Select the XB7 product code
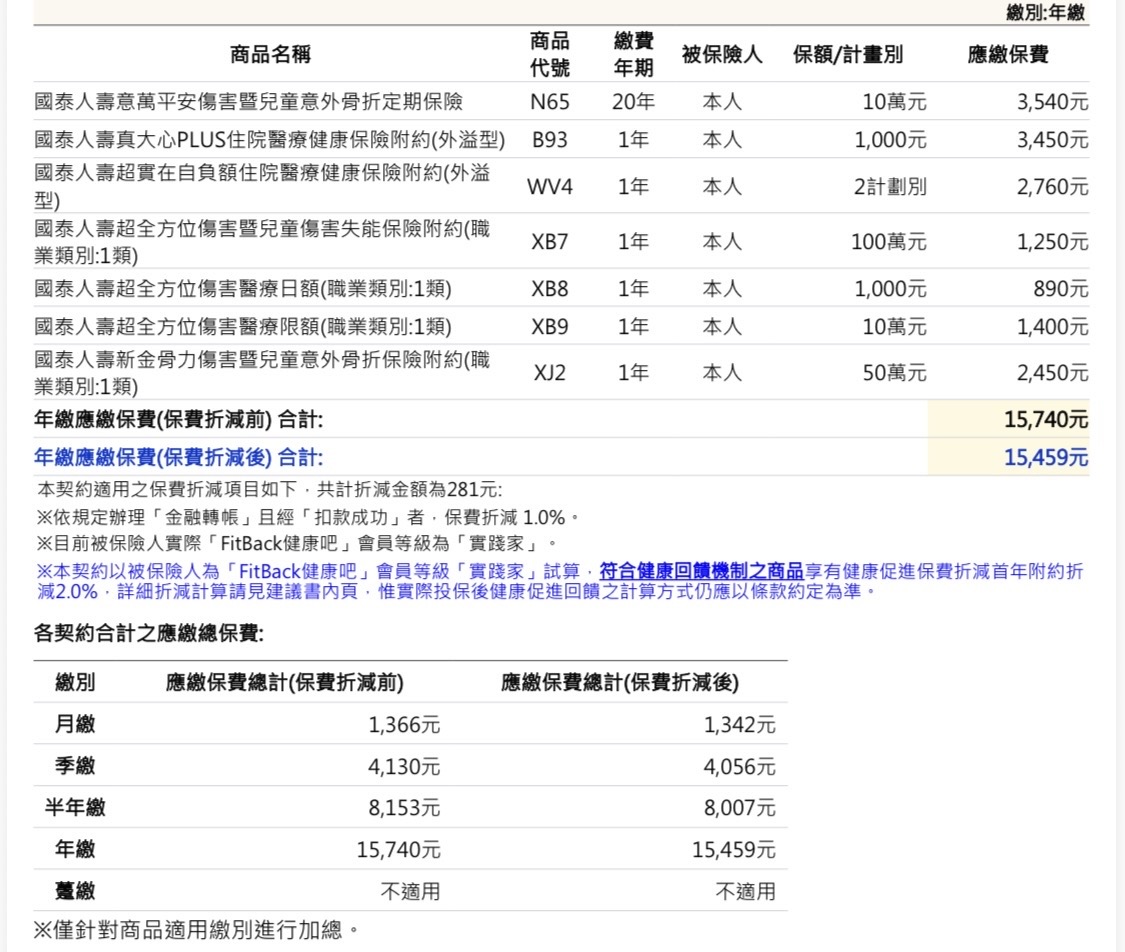This screenshot has width=1125, height=952. [x=549, y=242]
